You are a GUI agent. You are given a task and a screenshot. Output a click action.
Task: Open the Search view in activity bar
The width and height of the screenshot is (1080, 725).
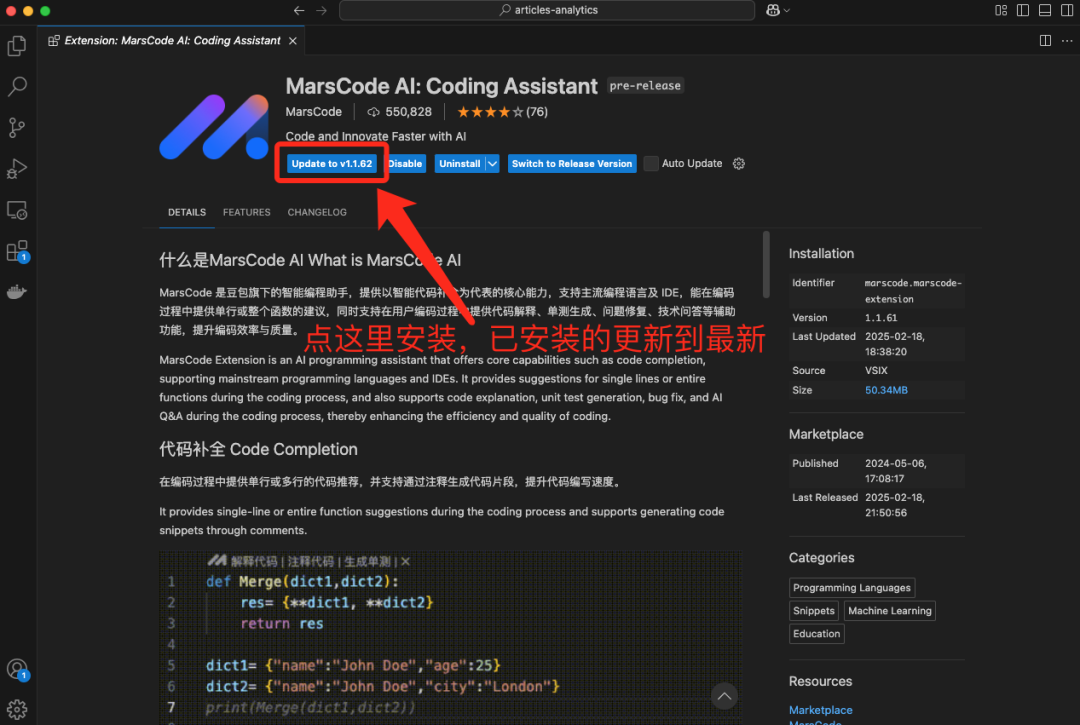pyautogui.click(x=17, y=86)
